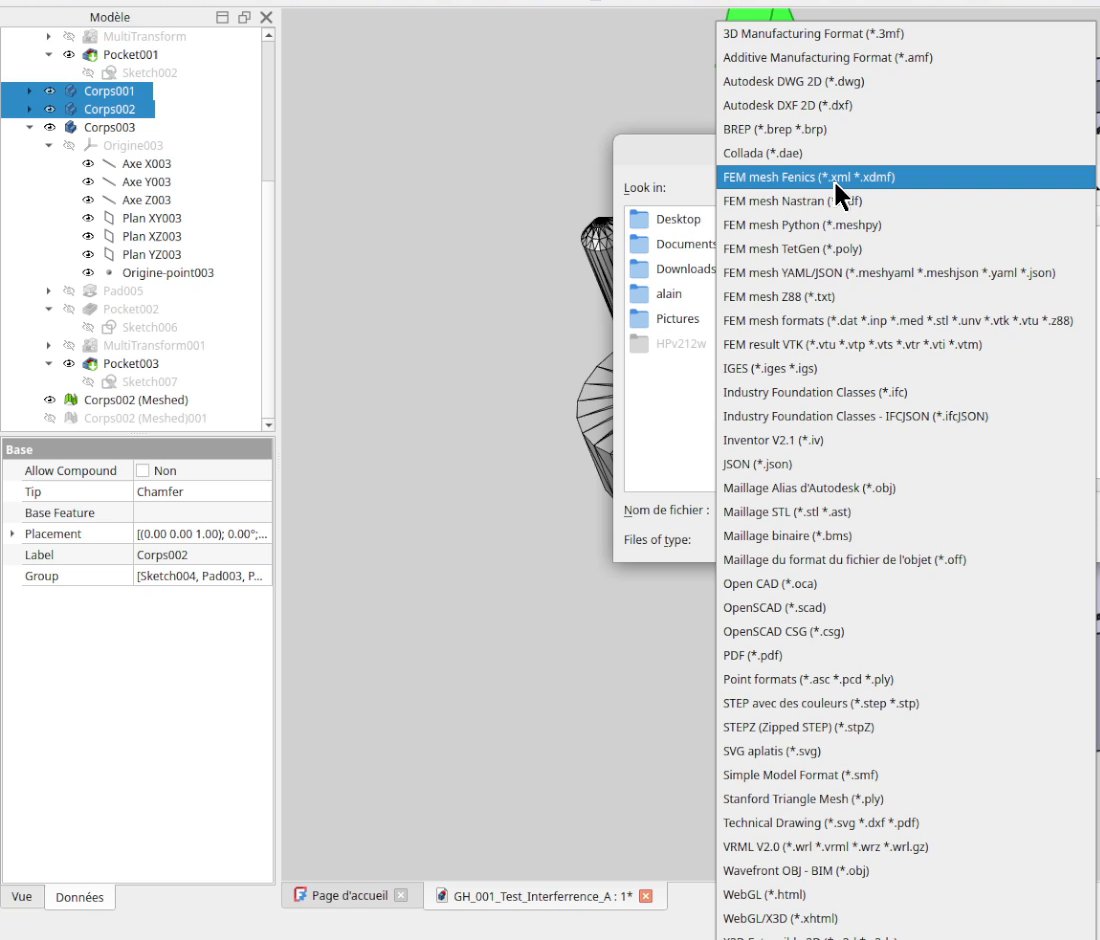Hide the Corps002 (Meshed) object
The width and height of the screenshot is (1100, 940).
tap(50, 400)
